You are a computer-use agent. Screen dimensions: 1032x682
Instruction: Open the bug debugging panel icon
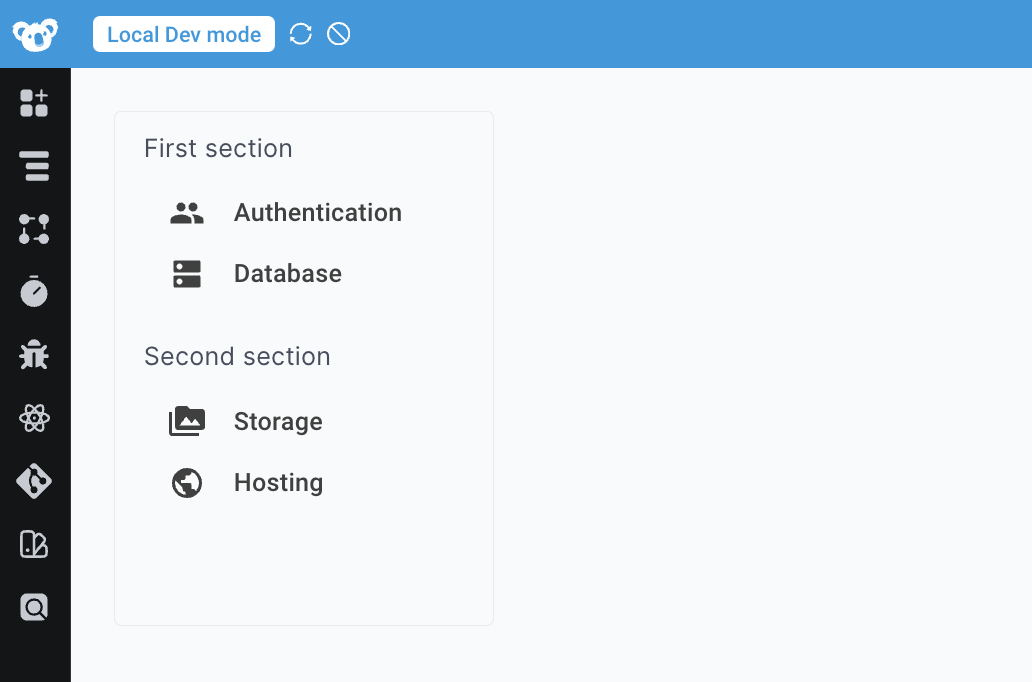coord(35,355)
